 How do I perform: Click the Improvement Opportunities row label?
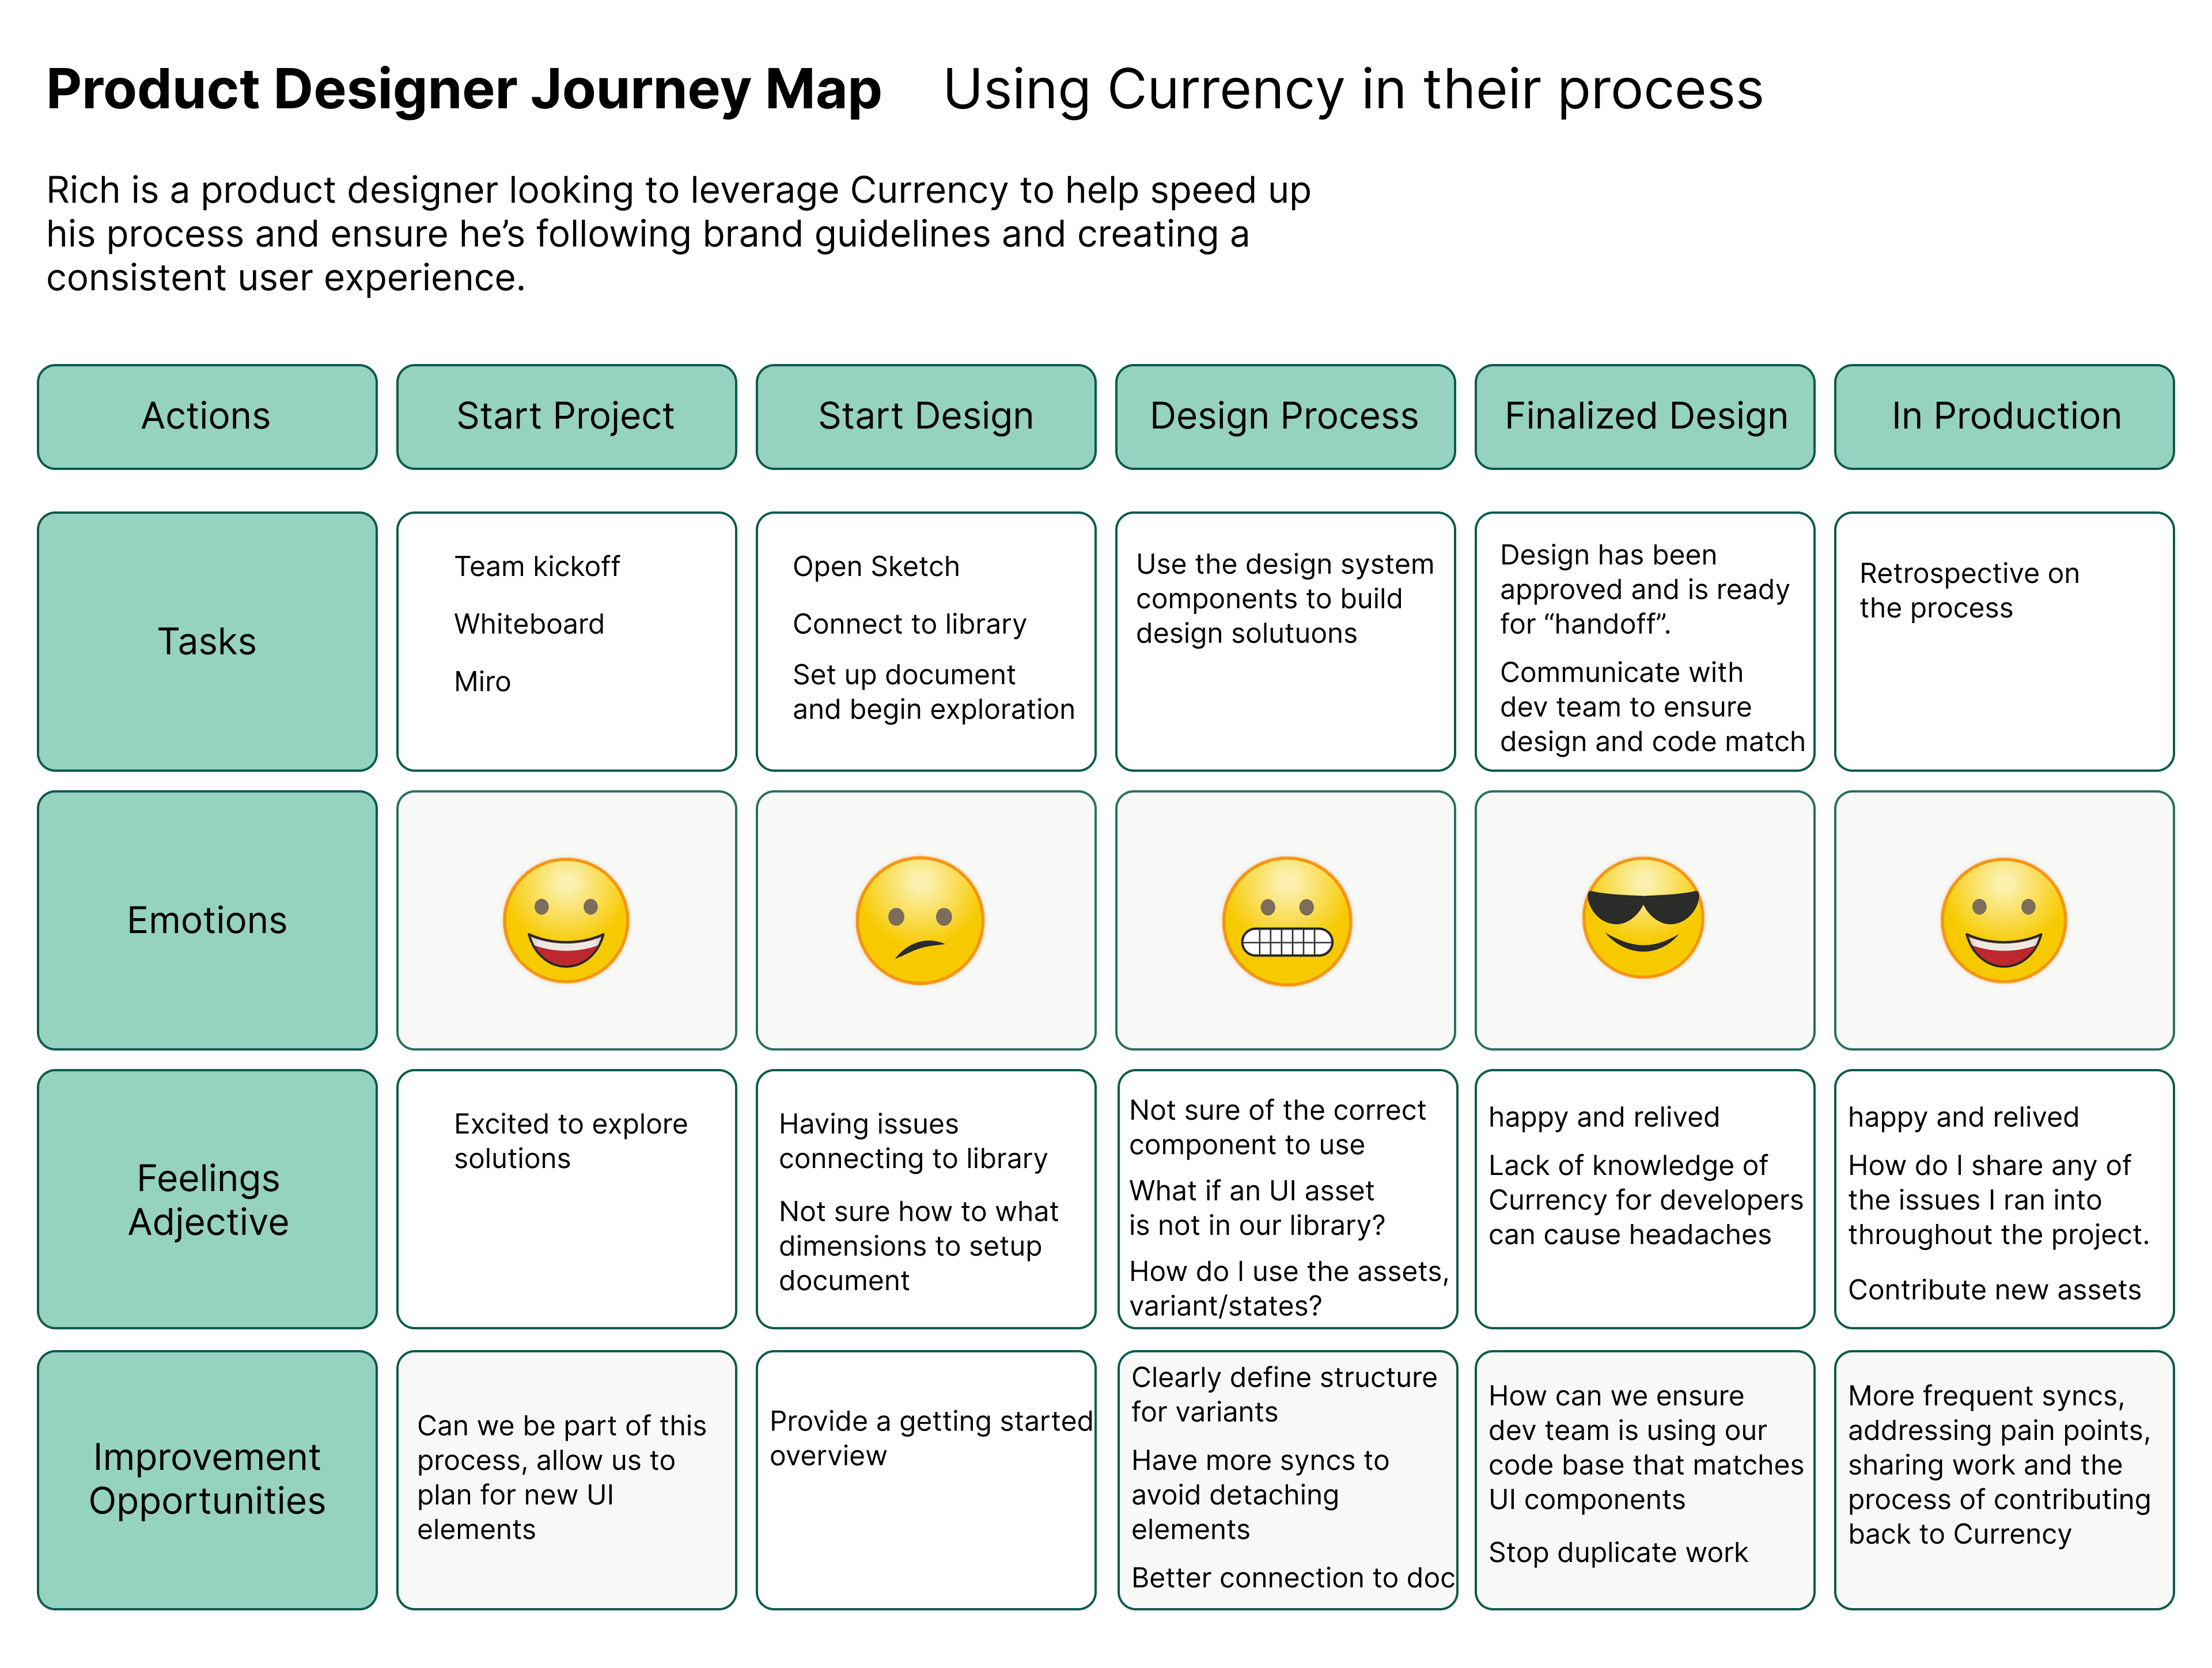[207, 1479]
